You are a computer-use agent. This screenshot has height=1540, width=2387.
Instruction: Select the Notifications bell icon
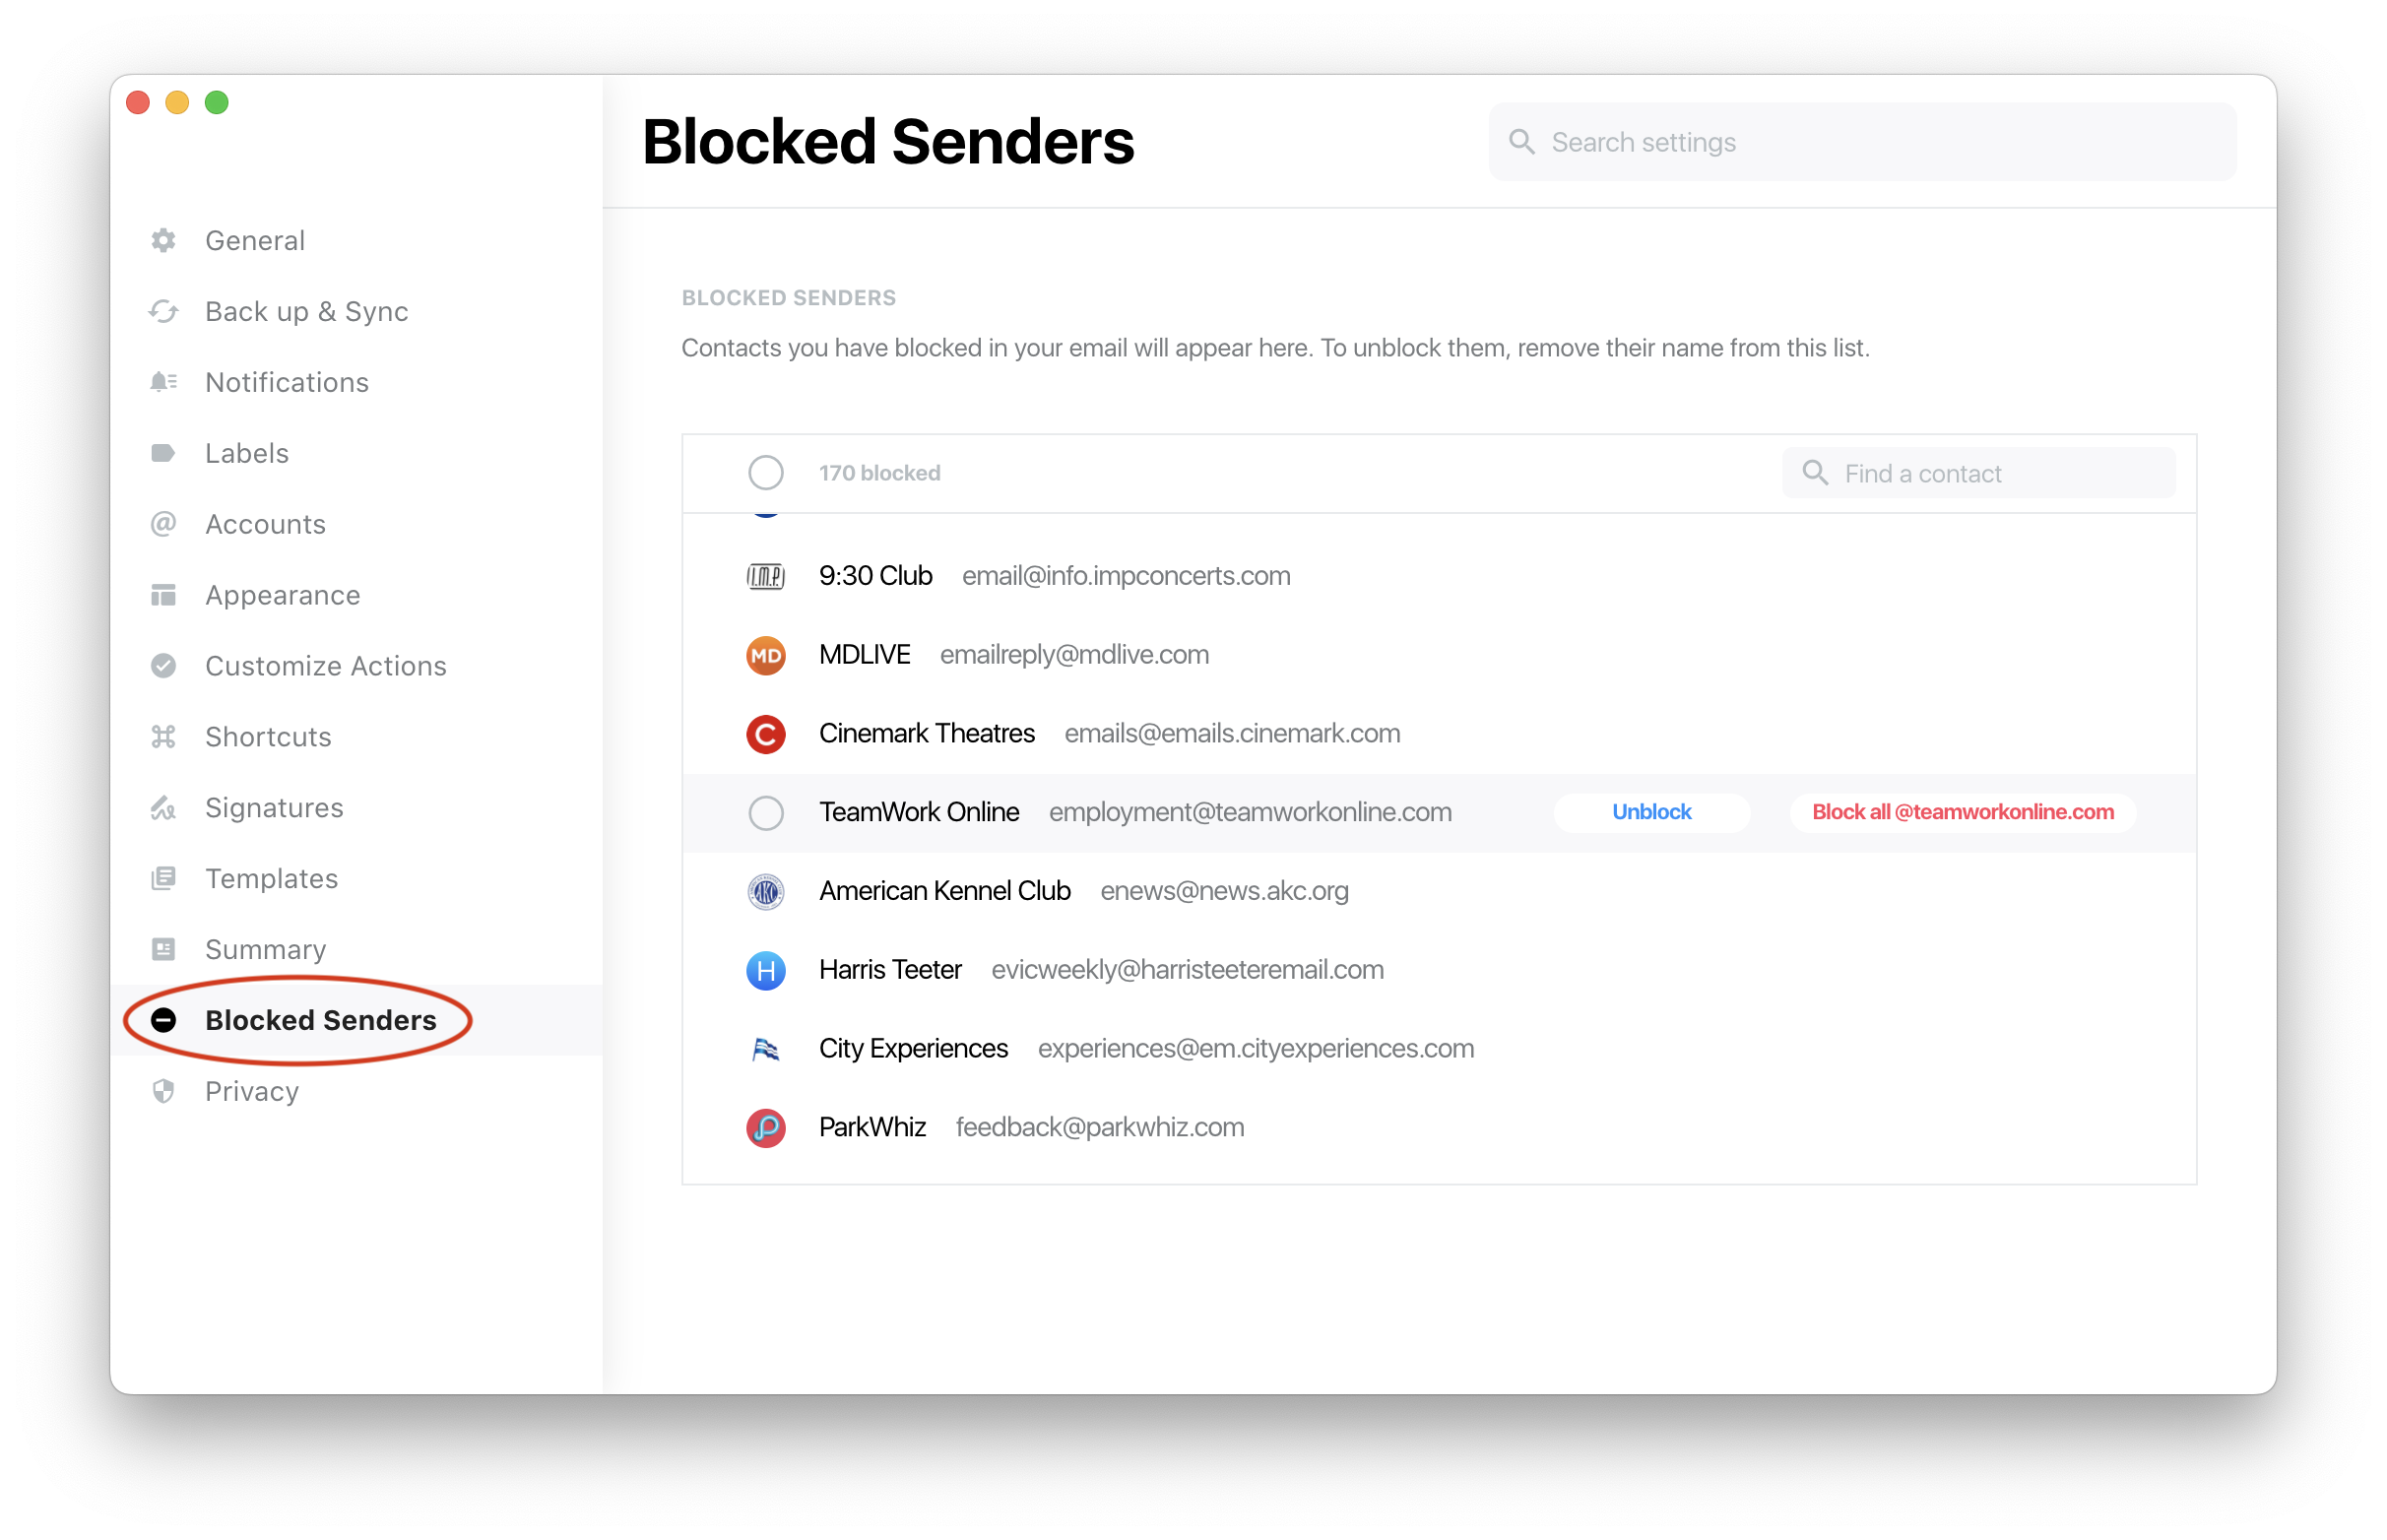(164, 382)
